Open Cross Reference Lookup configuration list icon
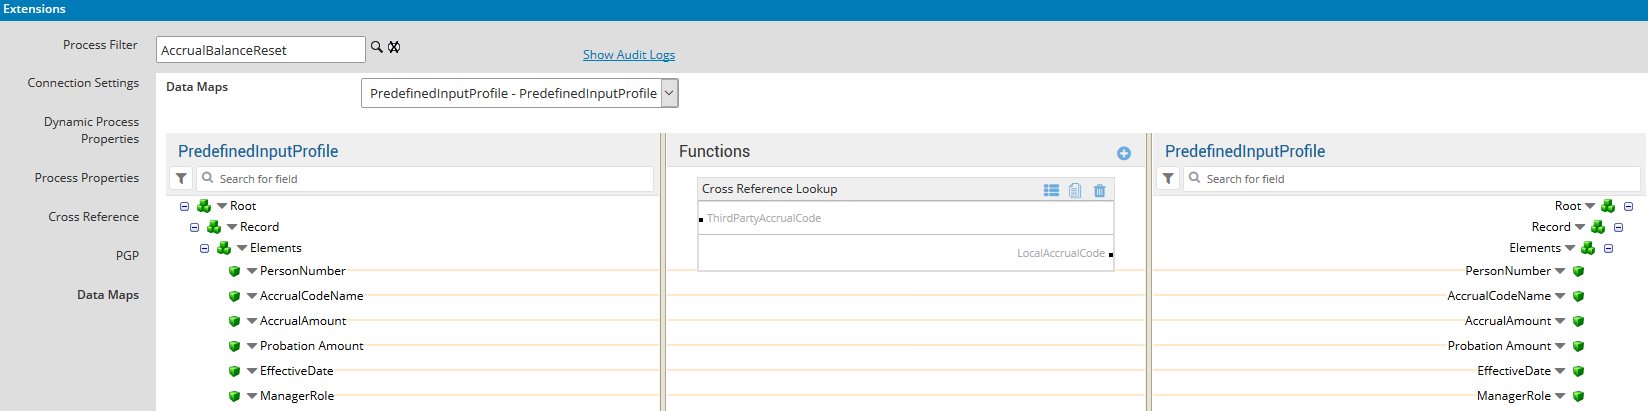The width and height of the screenshot is (1648, 411). [x=1051, y=190]
